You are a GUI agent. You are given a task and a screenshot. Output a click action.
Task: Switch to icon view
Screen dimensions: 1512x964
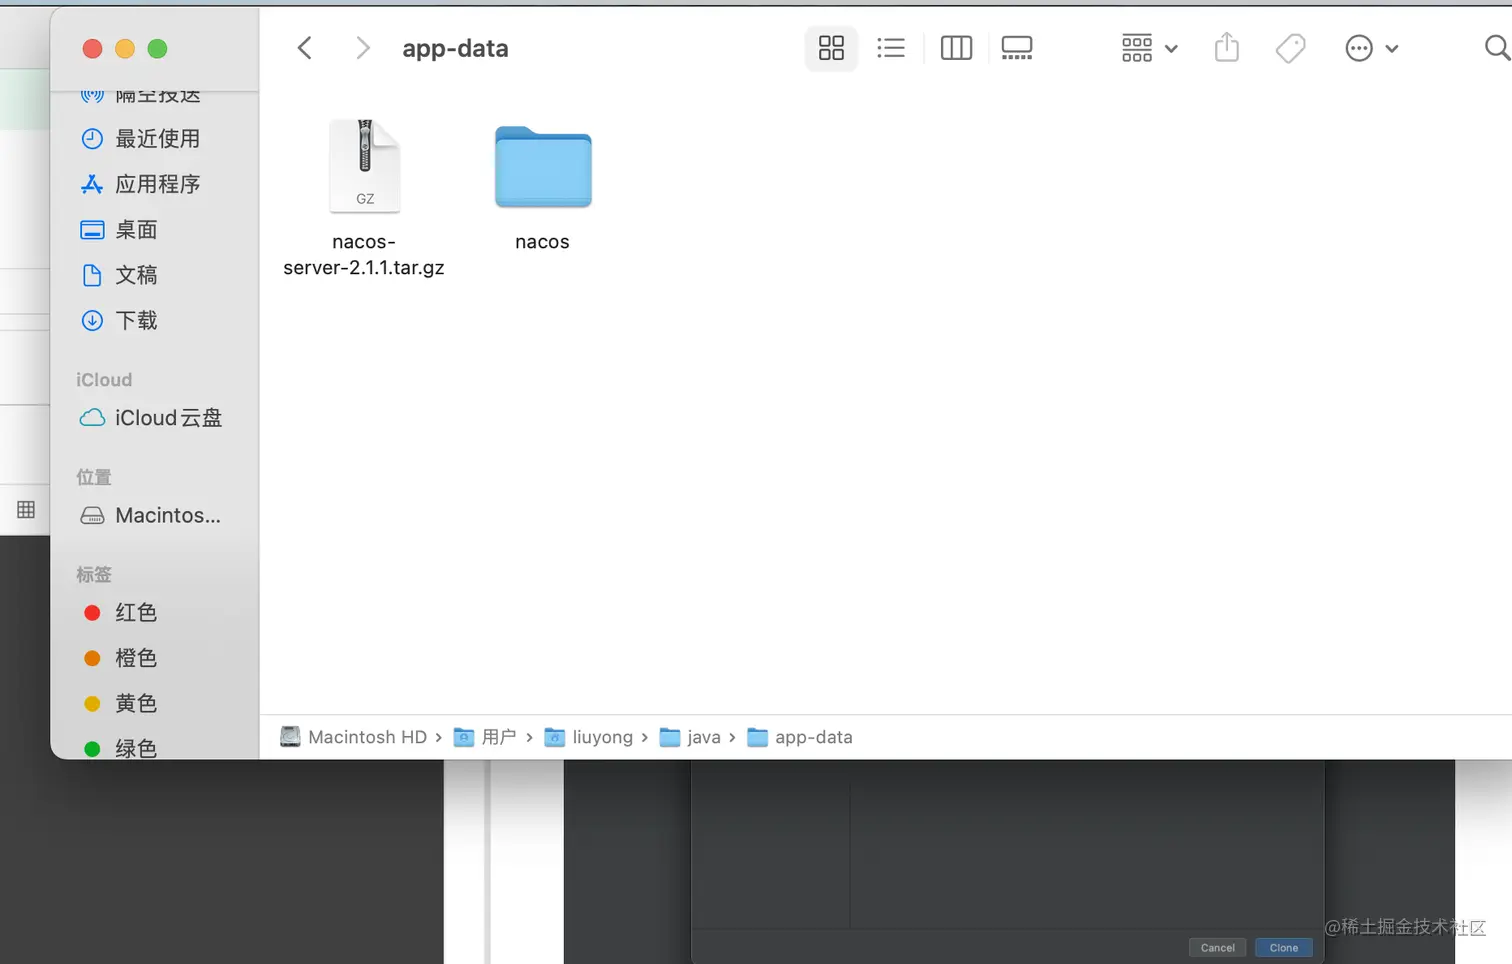point(831,48)
